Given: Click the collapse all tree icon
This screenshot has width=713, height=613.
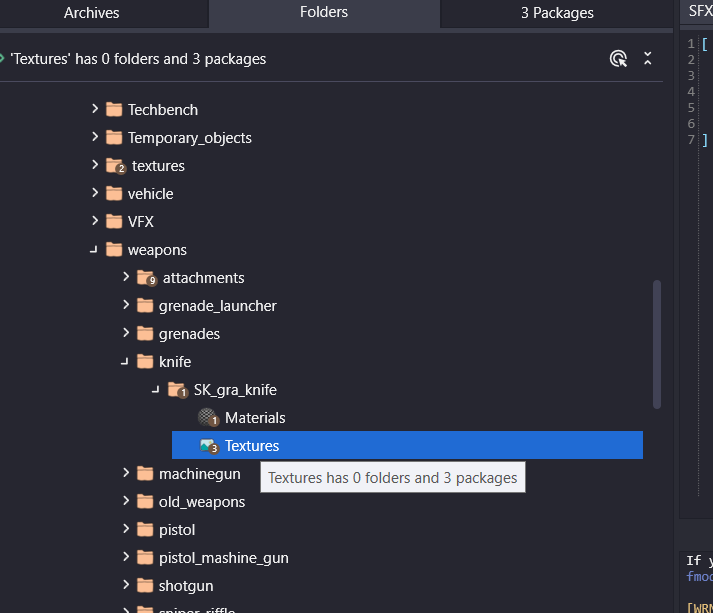Looking at the screenshot, I should click(x=648, y=59).
